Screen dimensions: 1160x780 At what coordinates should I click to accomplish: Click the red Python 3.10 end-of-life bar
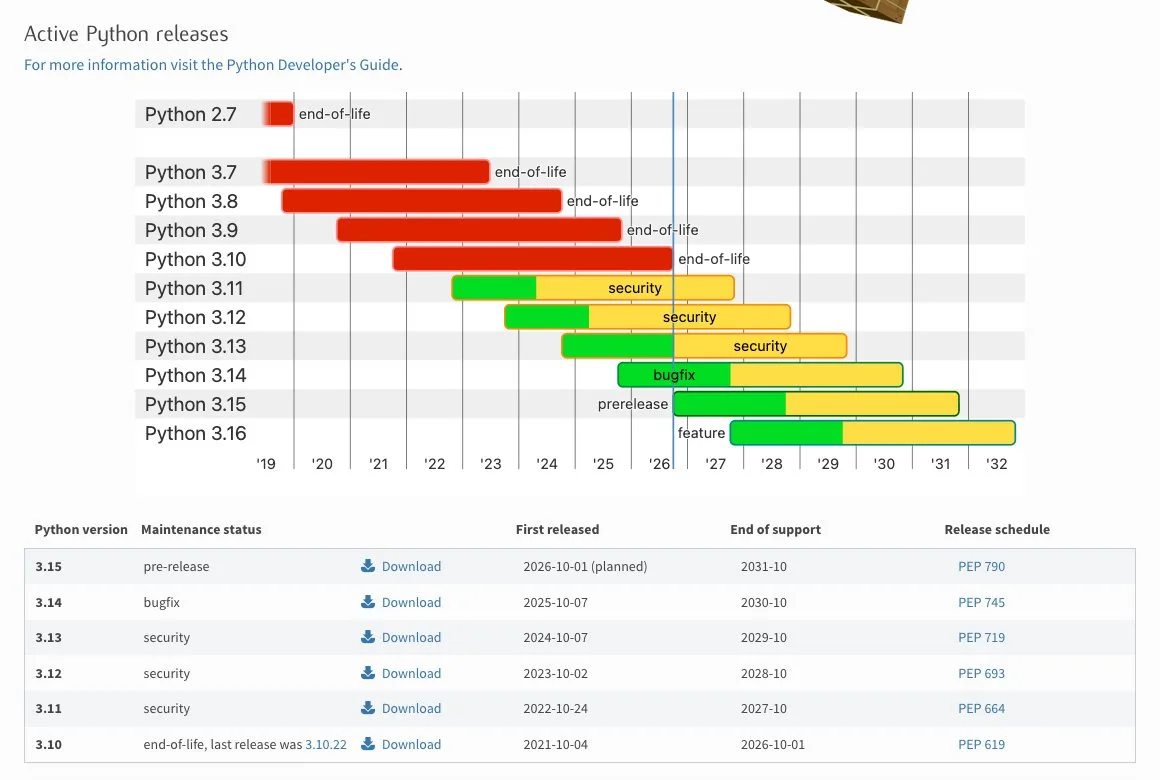click(533, 259)
